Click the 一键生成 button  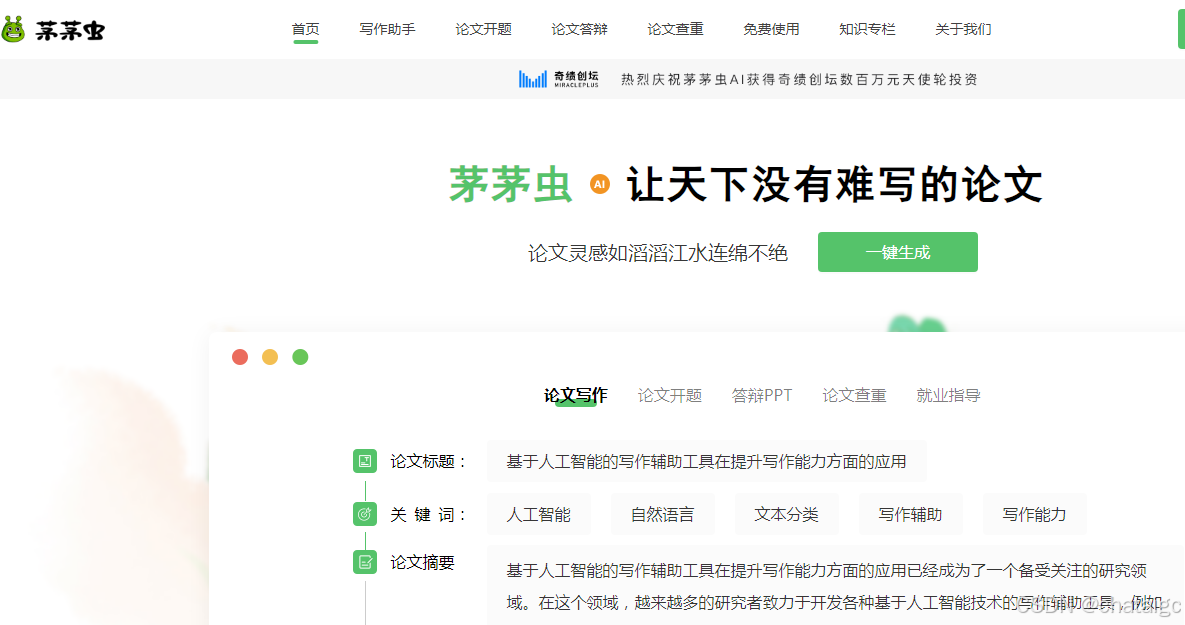click(898, 252)
